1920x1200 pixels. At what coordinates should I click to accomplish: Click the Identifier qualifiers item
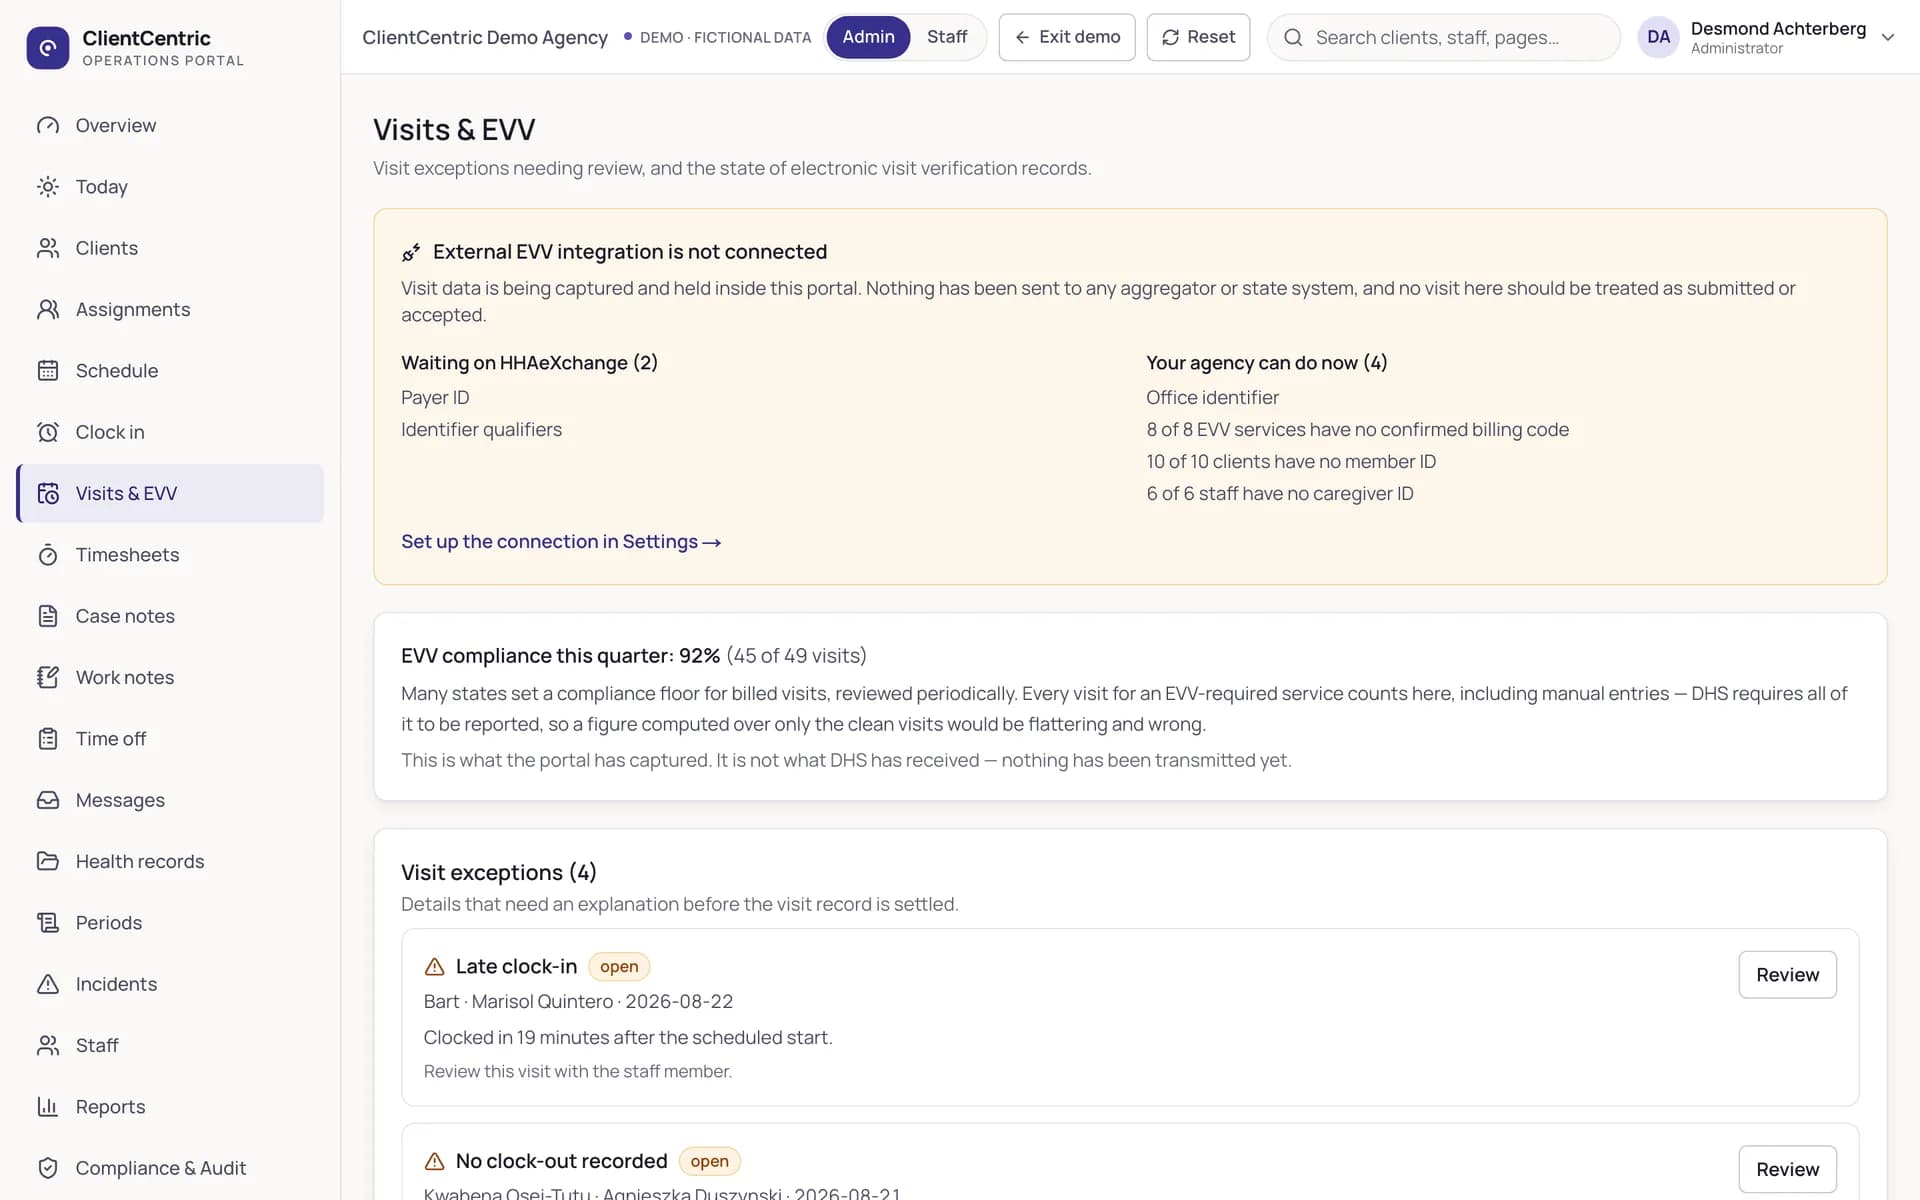coord(481,430)
